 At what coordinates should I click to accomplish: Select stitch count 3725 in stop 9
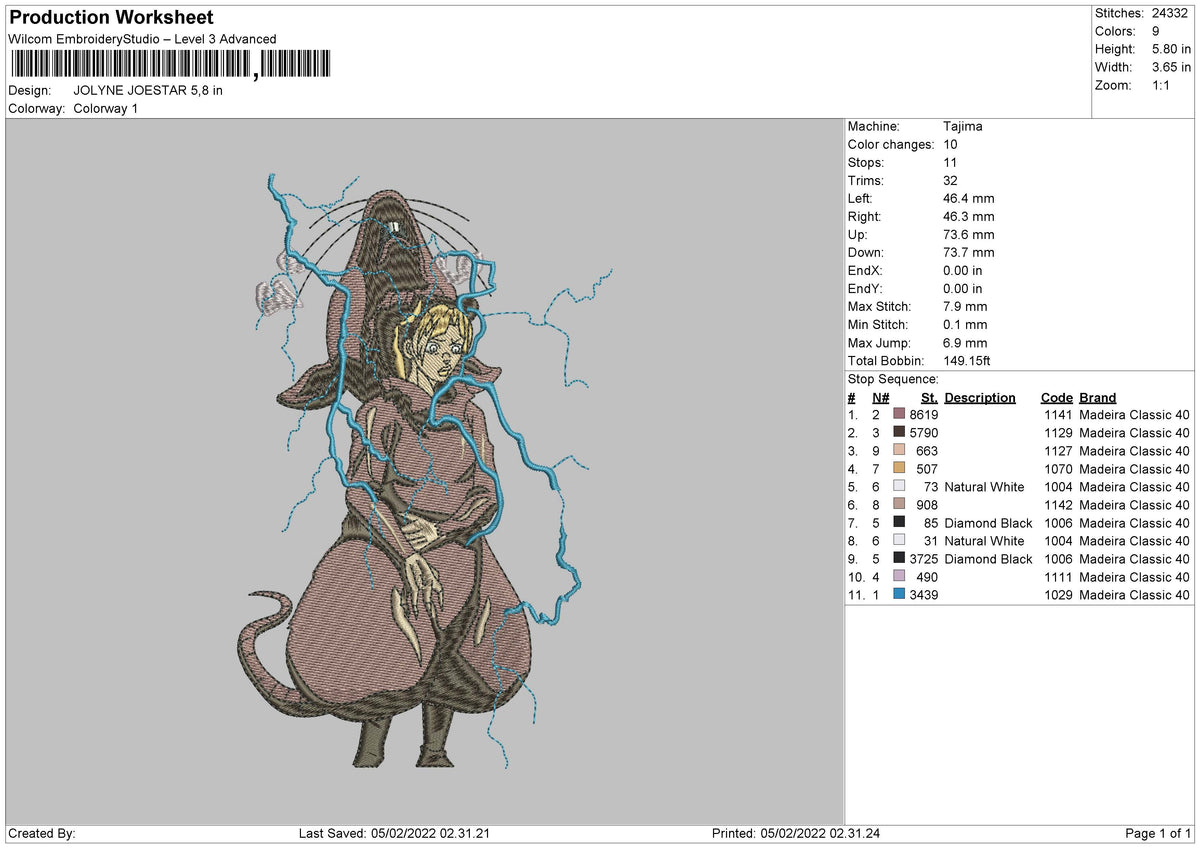[923, 558]
